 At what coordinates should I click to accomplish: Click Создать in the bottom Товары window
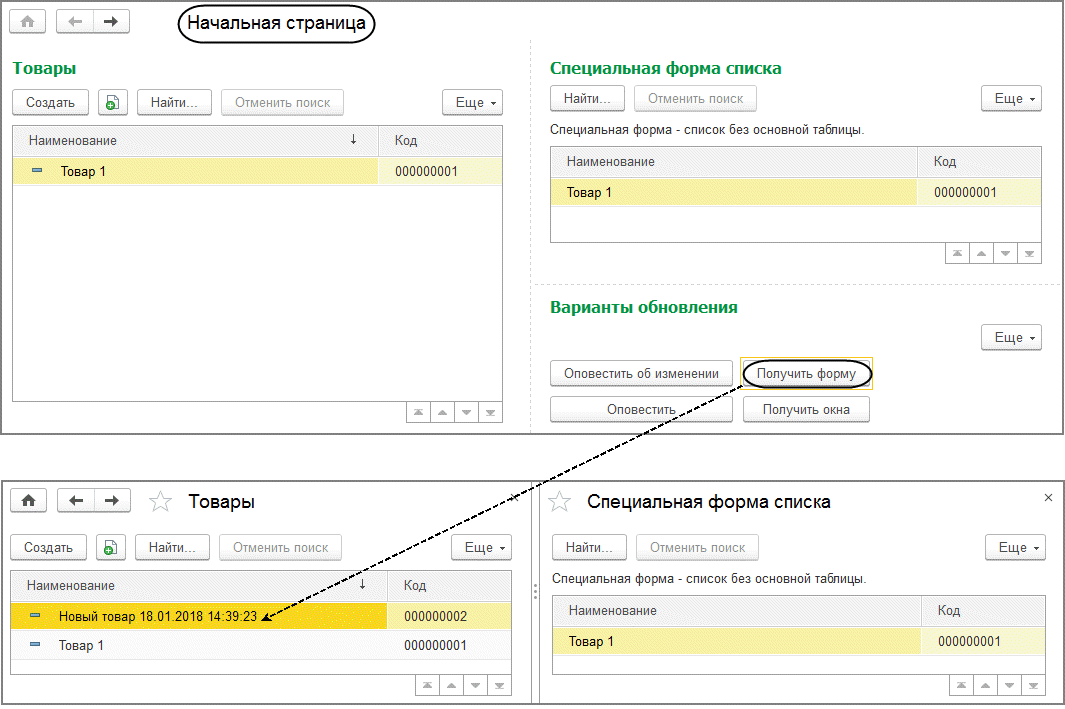point(48,547)
